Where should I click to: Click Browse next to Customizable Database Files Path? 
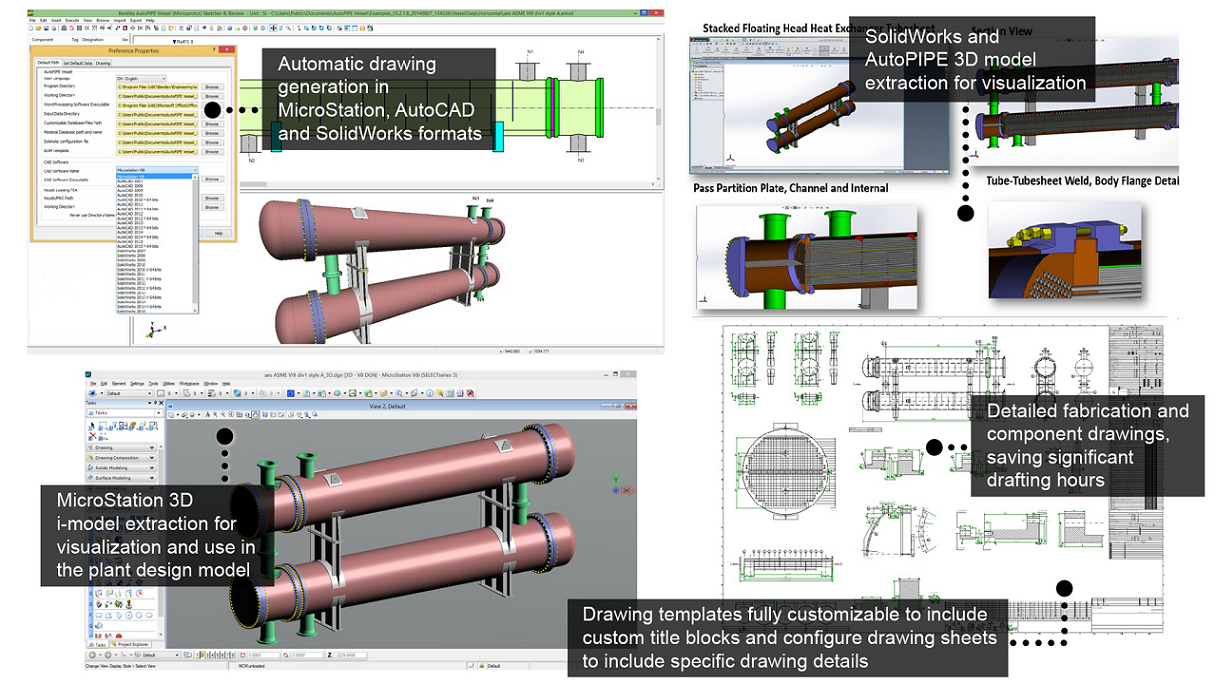tap(212, 124)
